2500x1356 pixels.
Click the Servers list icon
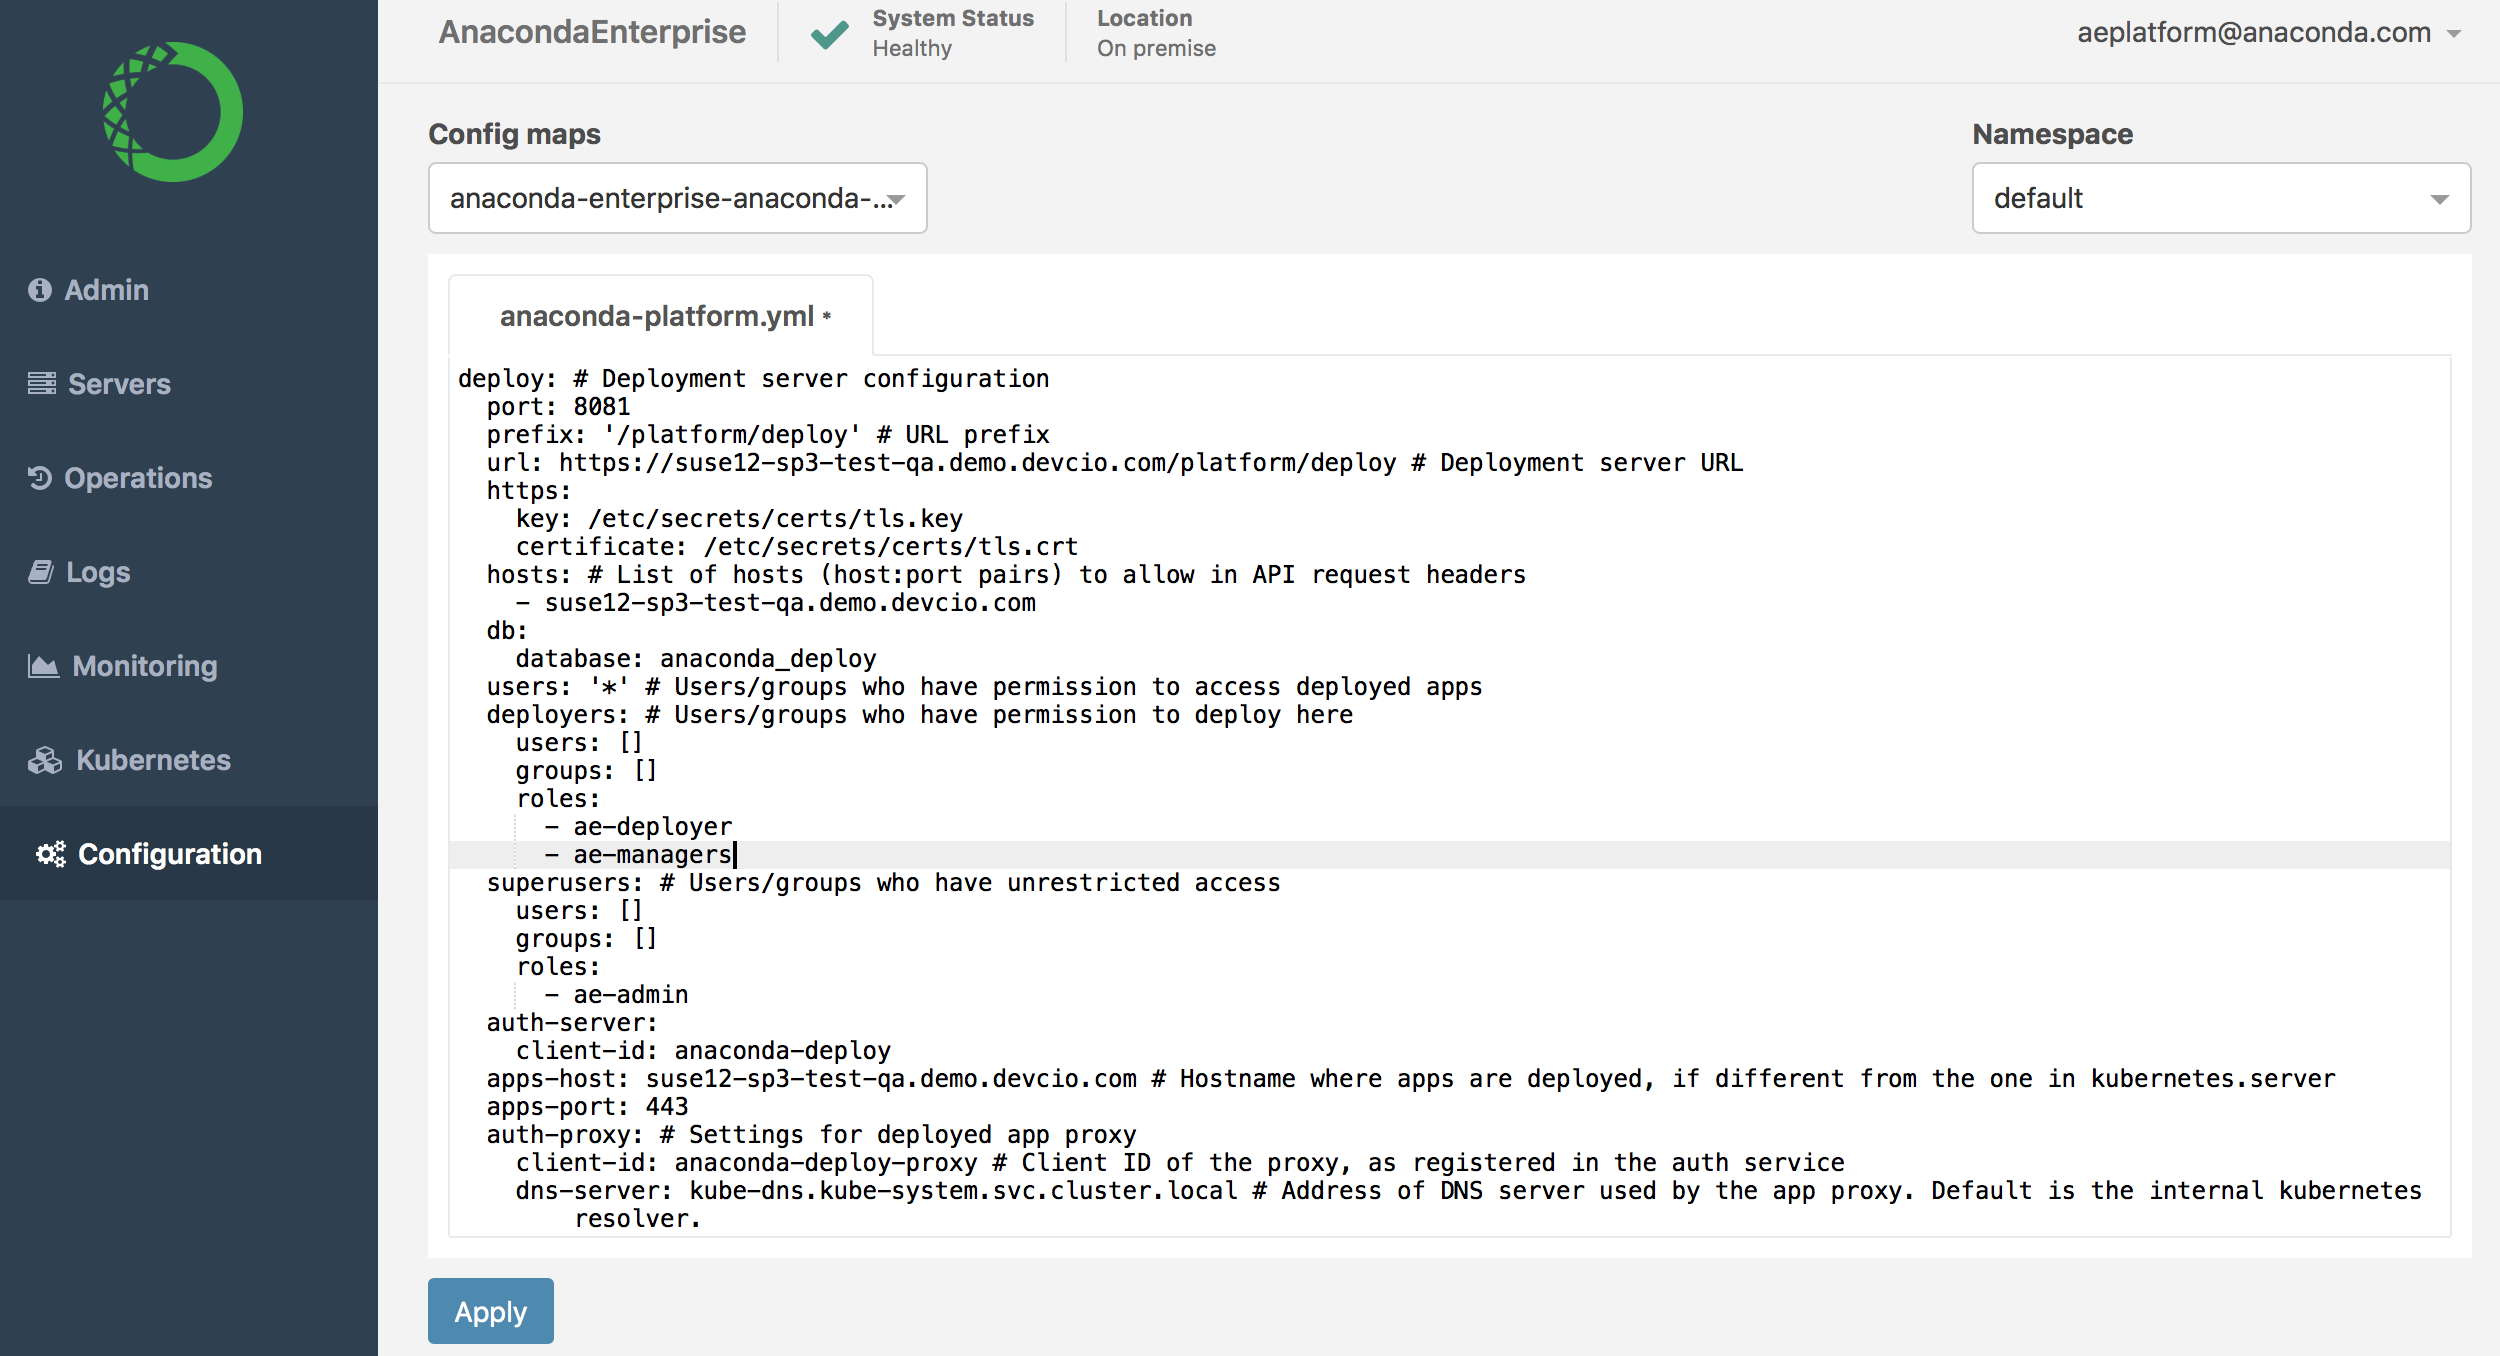click(x=42, y=384)
